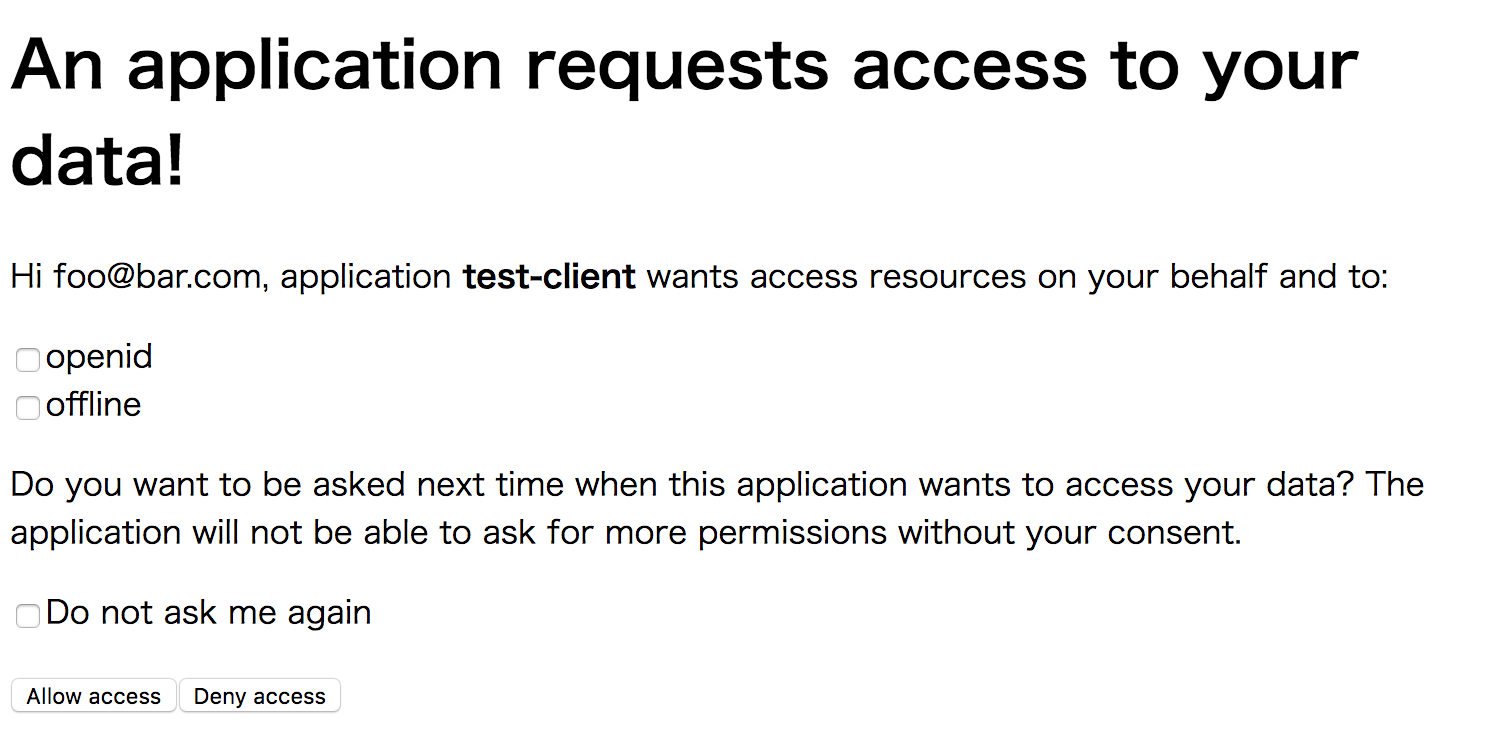Click the bold test-client application name
The width and height of the screenshot is (1488, 750).
549,277
